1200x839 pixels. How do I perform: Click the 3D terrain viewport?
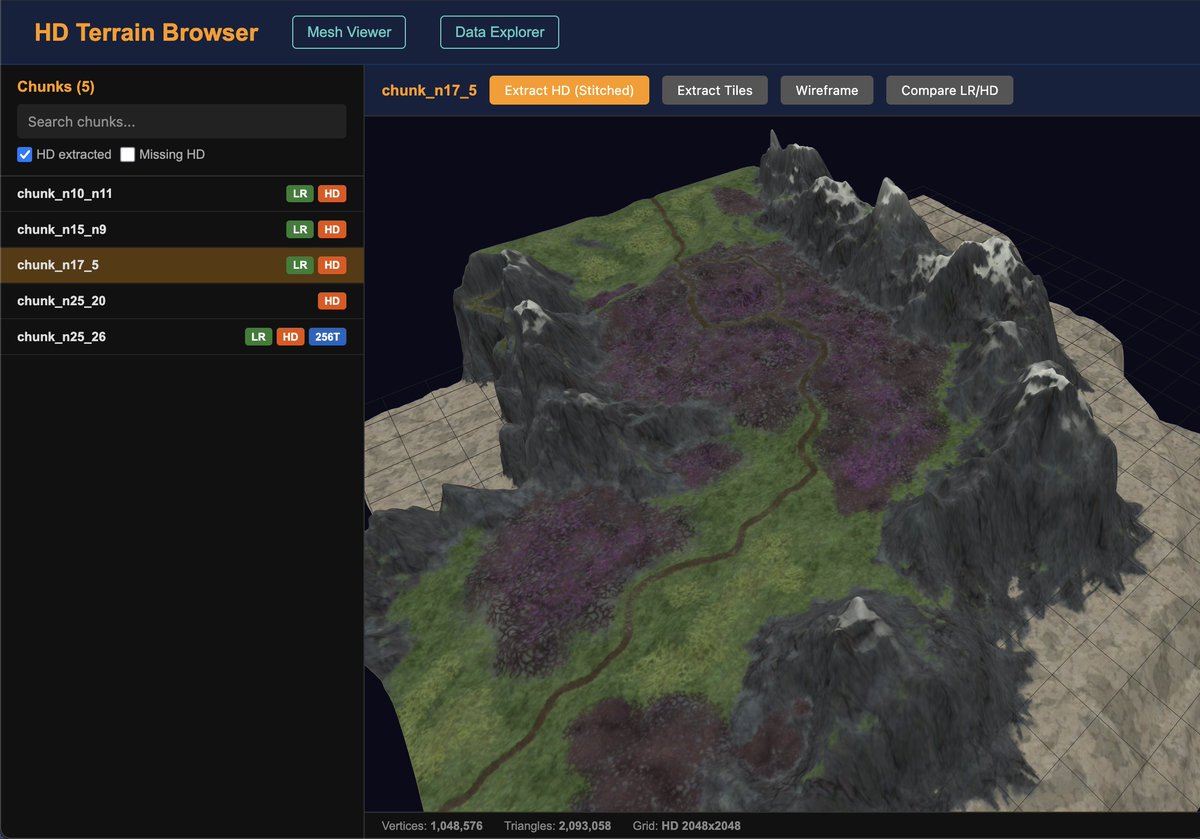tap(782, 464)
